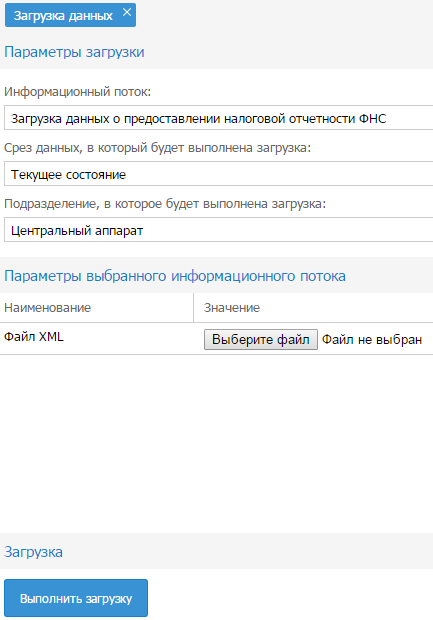This screenshot has width=433, height=620.
Task: Click the Загрузка section heading
Action: click(33, 552)
